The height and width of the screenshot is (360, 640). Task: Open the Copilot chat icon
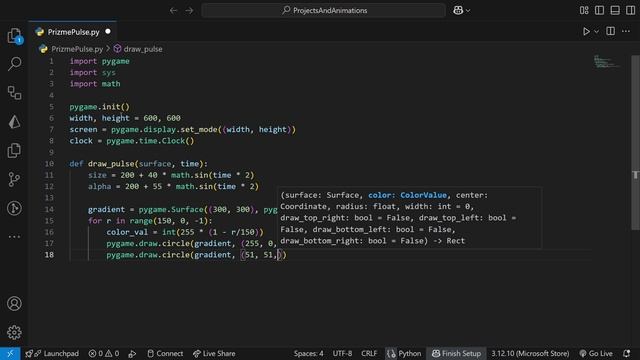pos(458,10)
